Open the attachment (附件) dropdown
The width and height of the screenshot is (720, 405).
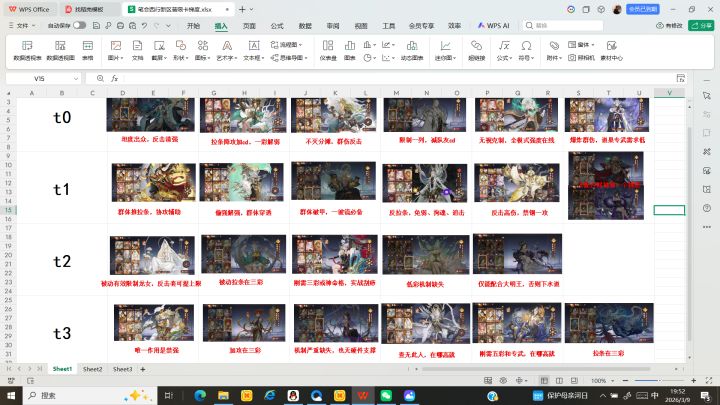pos(554,51)
